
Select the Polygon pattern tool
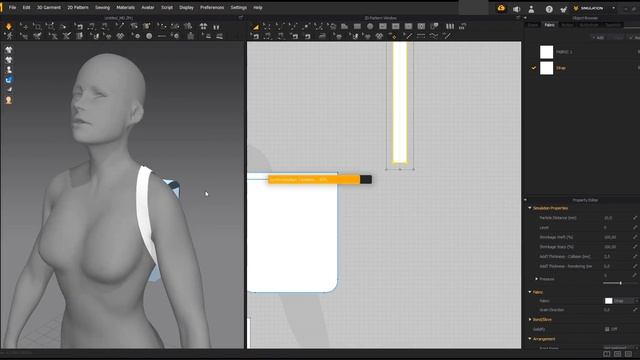pos(344,27)
